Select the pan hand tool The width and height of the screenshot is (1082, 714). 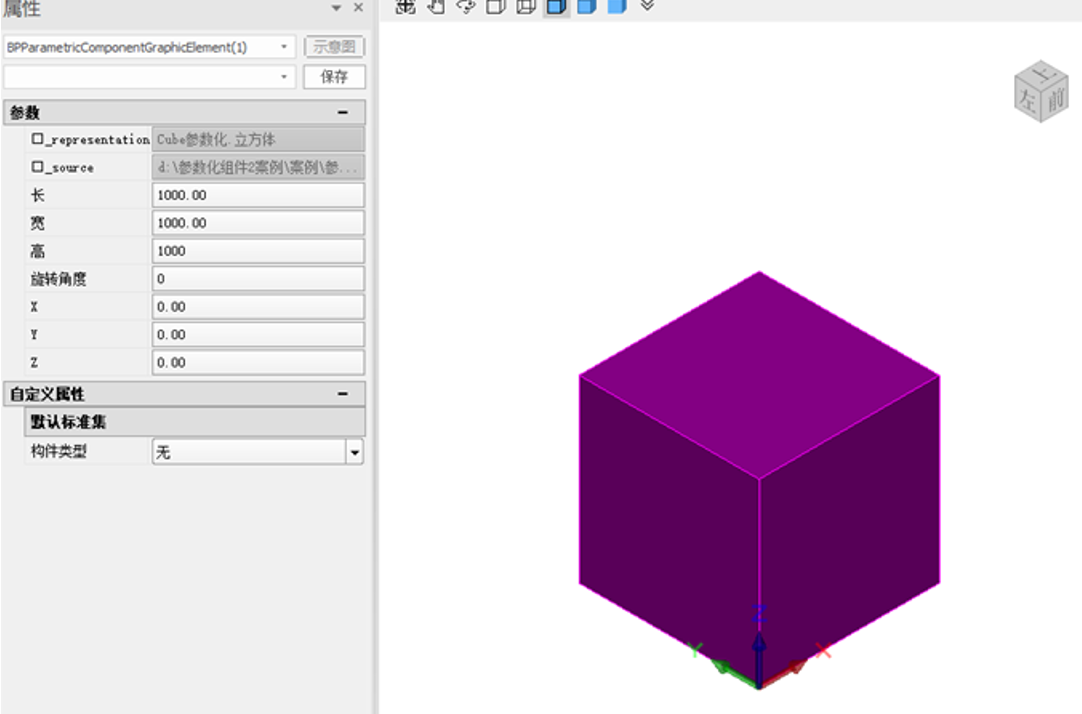click(x=435, y=6)
